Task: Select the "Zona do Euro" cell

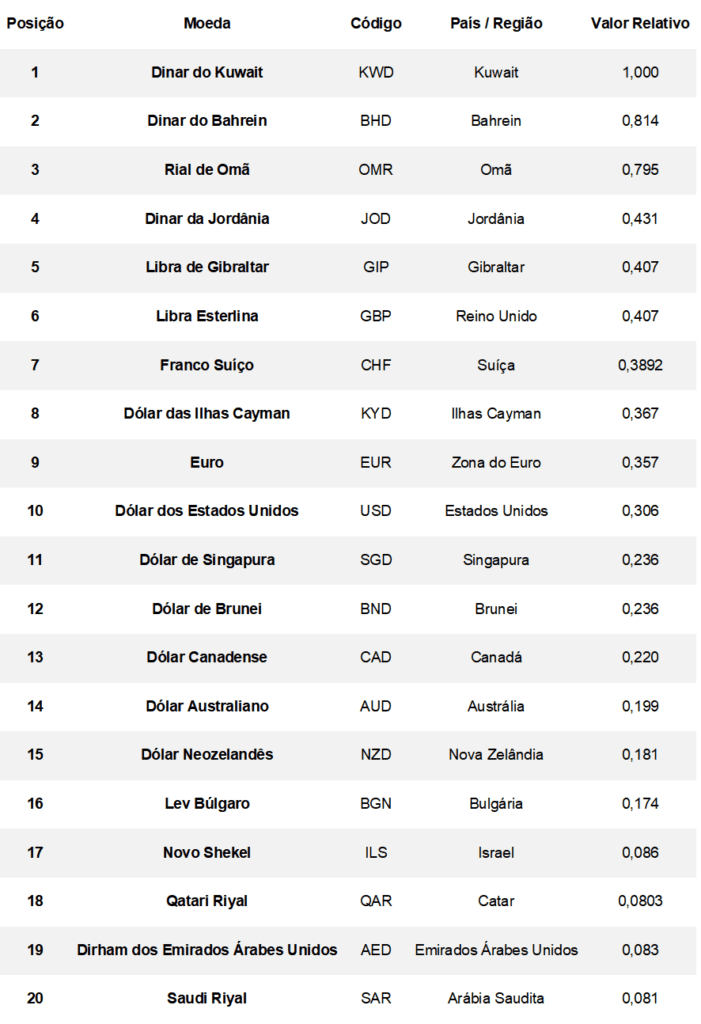Action: tap(496, 462)
